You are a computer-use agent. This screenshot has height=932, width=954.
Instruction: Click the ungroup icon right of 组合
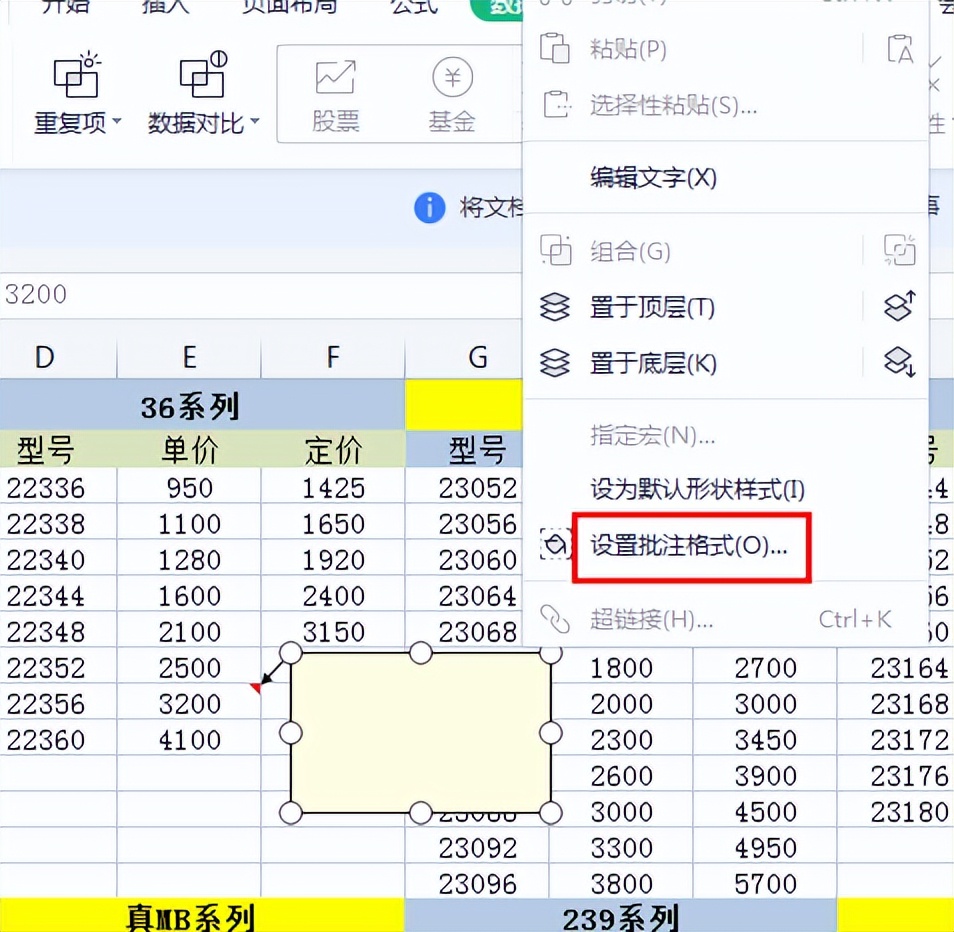[900, 250]
